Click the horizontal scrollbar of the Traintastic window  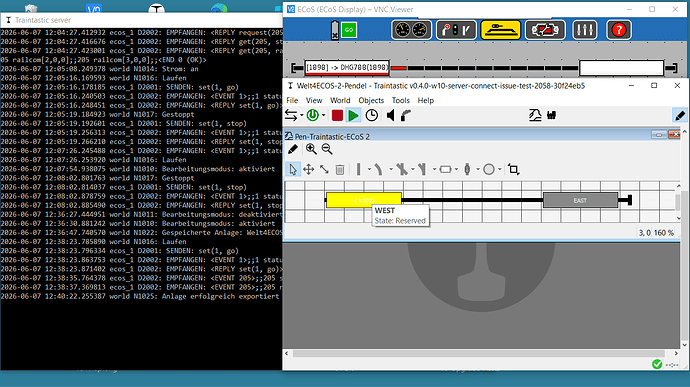(479, 353)
